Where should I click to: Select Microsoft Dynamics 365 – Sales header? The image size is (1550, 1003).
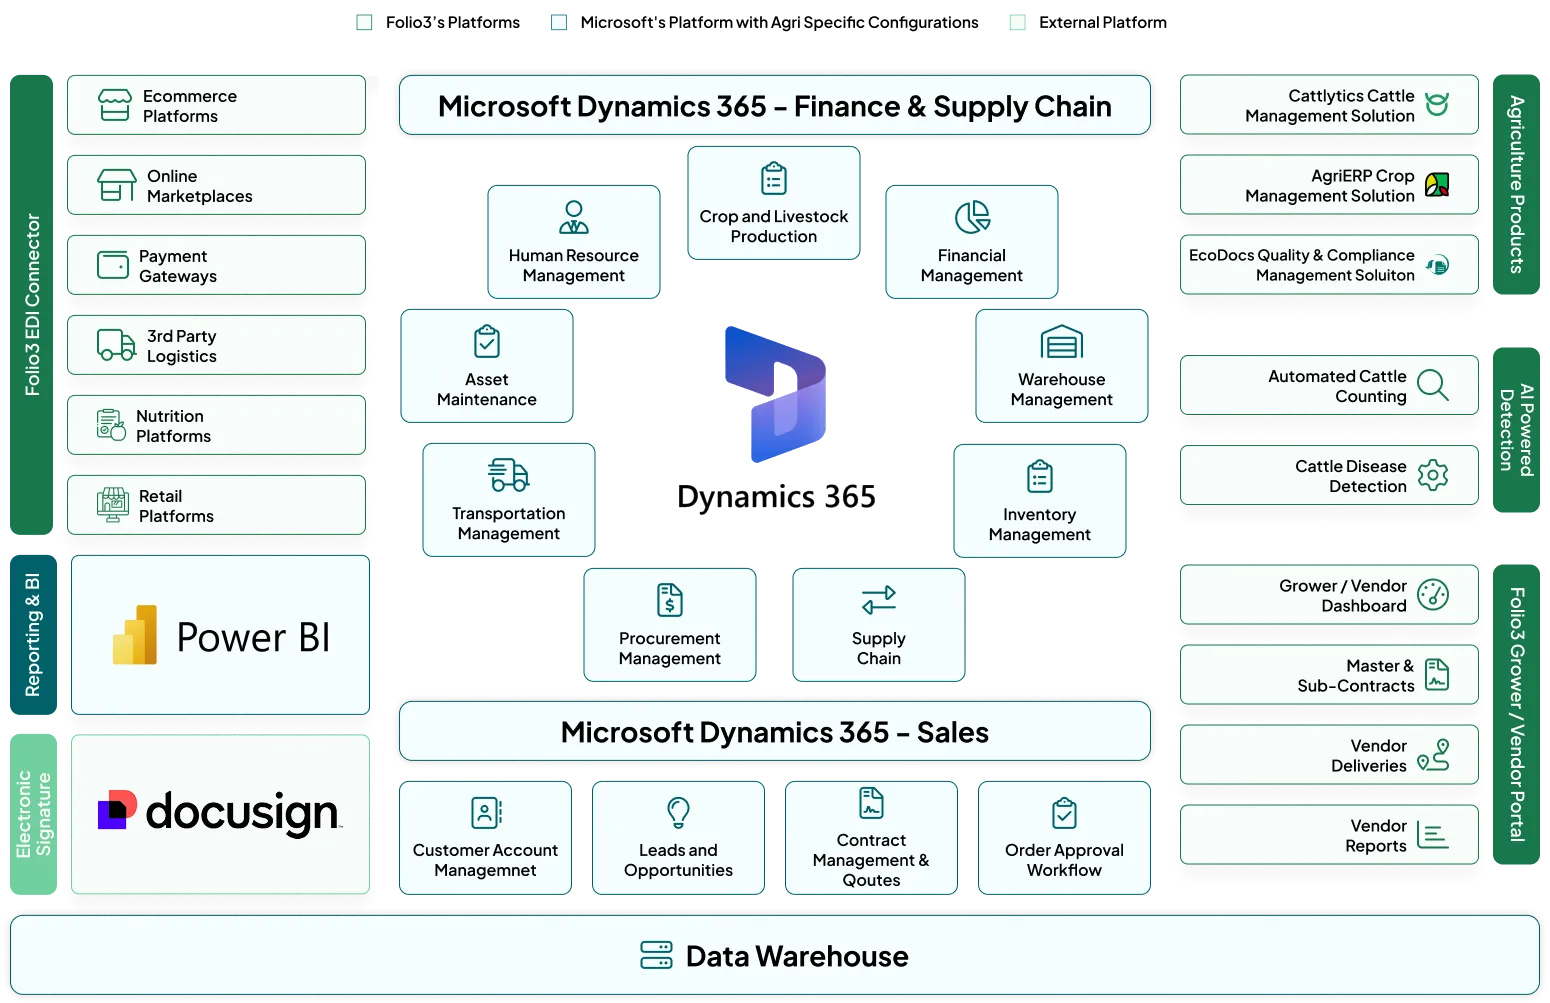(774, 732)
